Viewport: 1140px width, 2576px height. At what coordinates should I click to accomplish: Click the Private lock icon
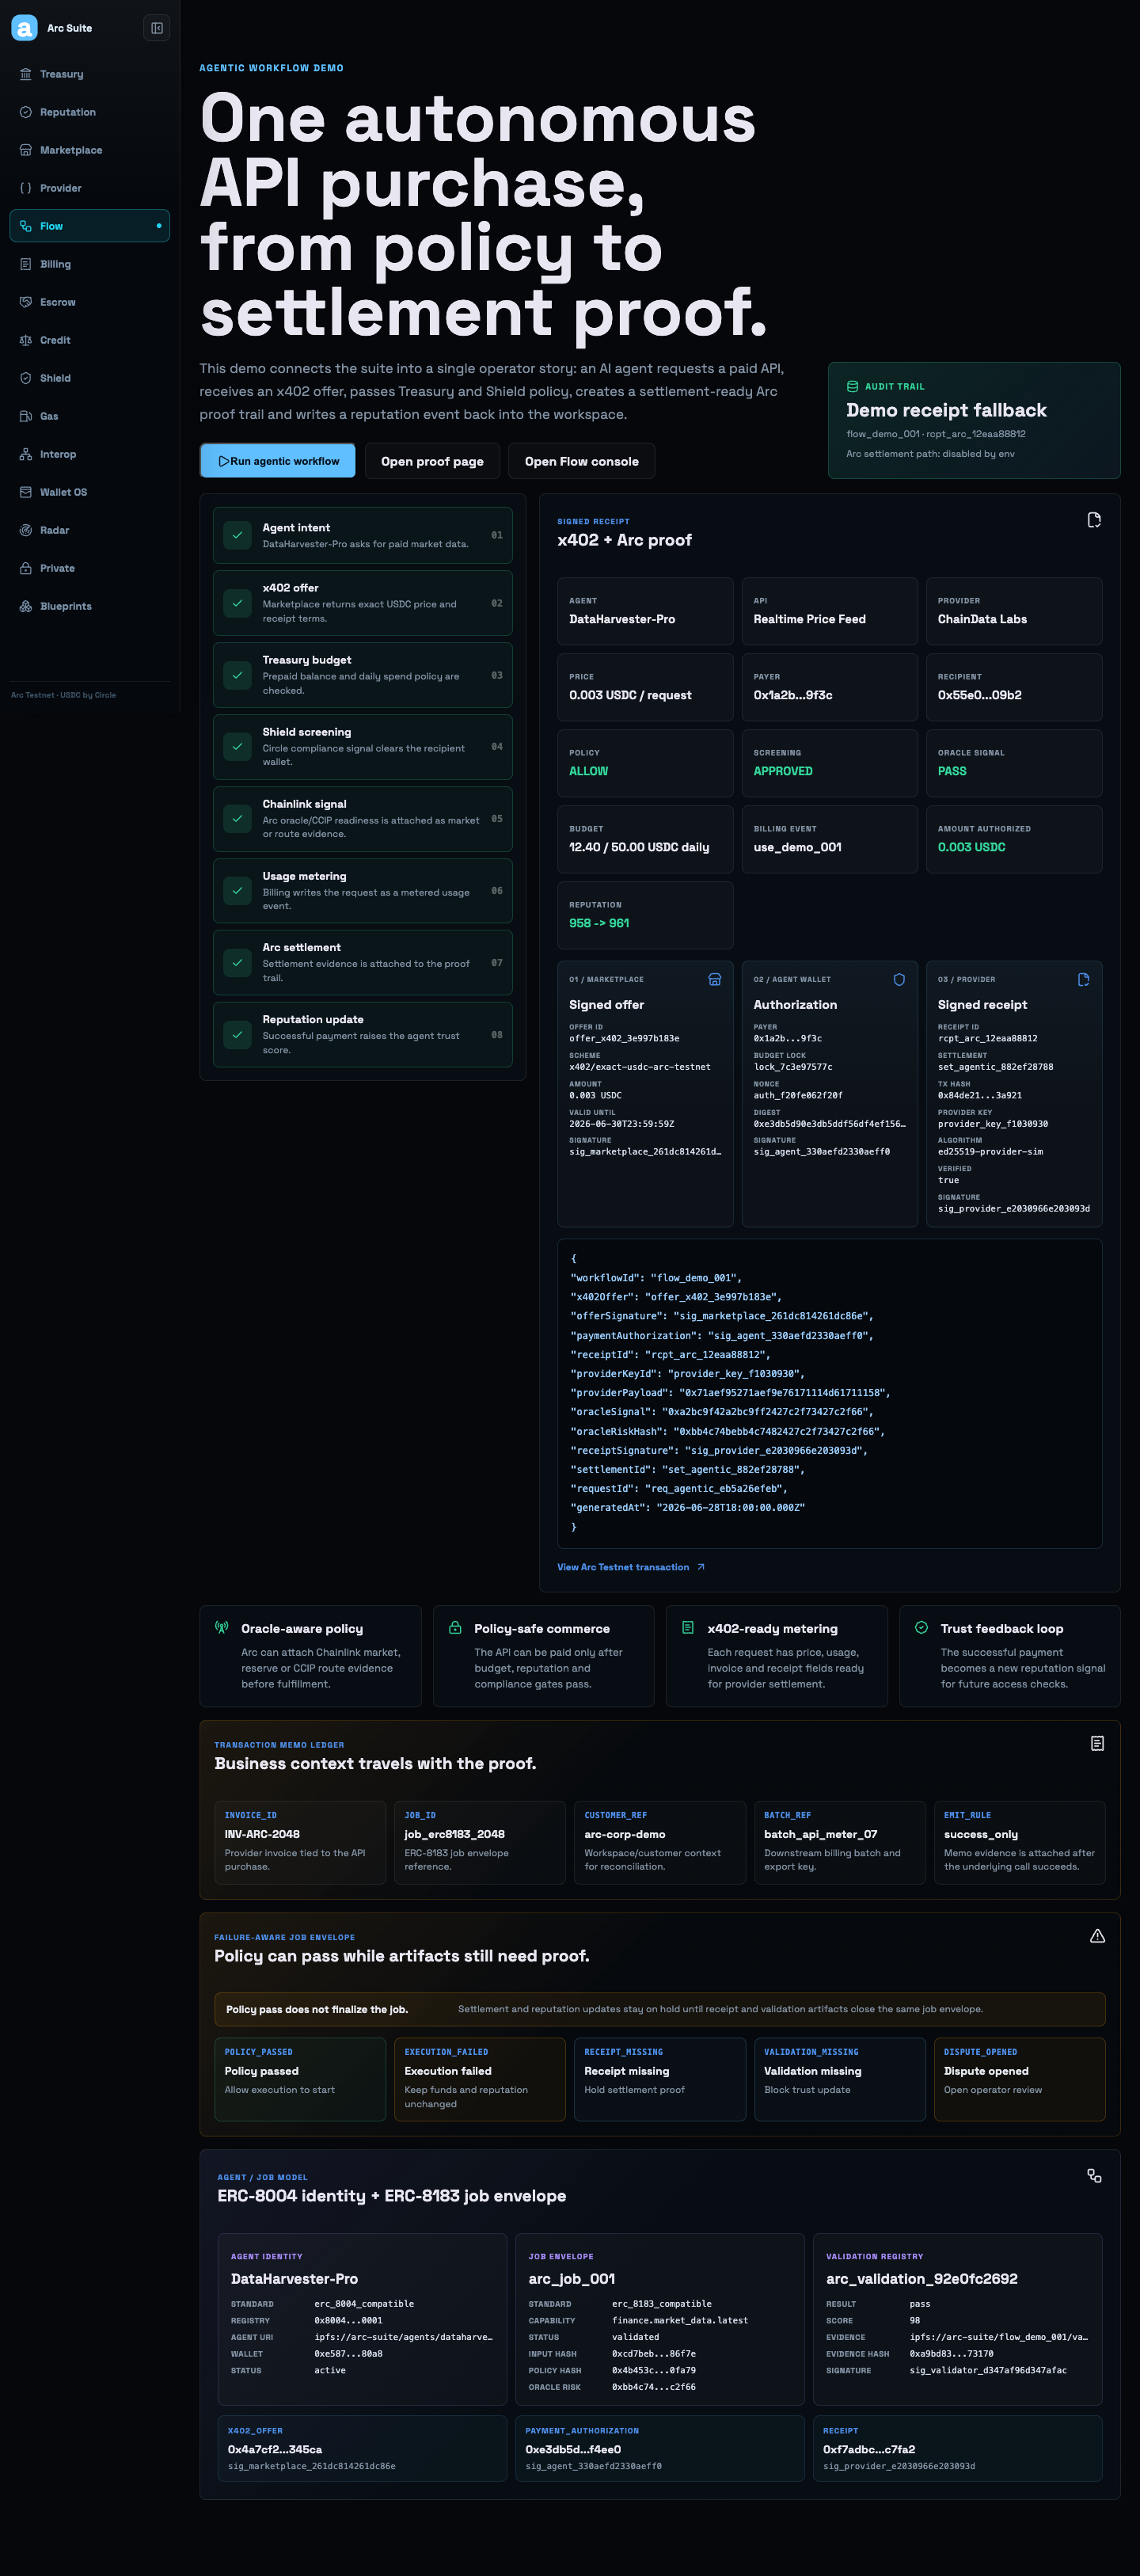click(26, 568)
